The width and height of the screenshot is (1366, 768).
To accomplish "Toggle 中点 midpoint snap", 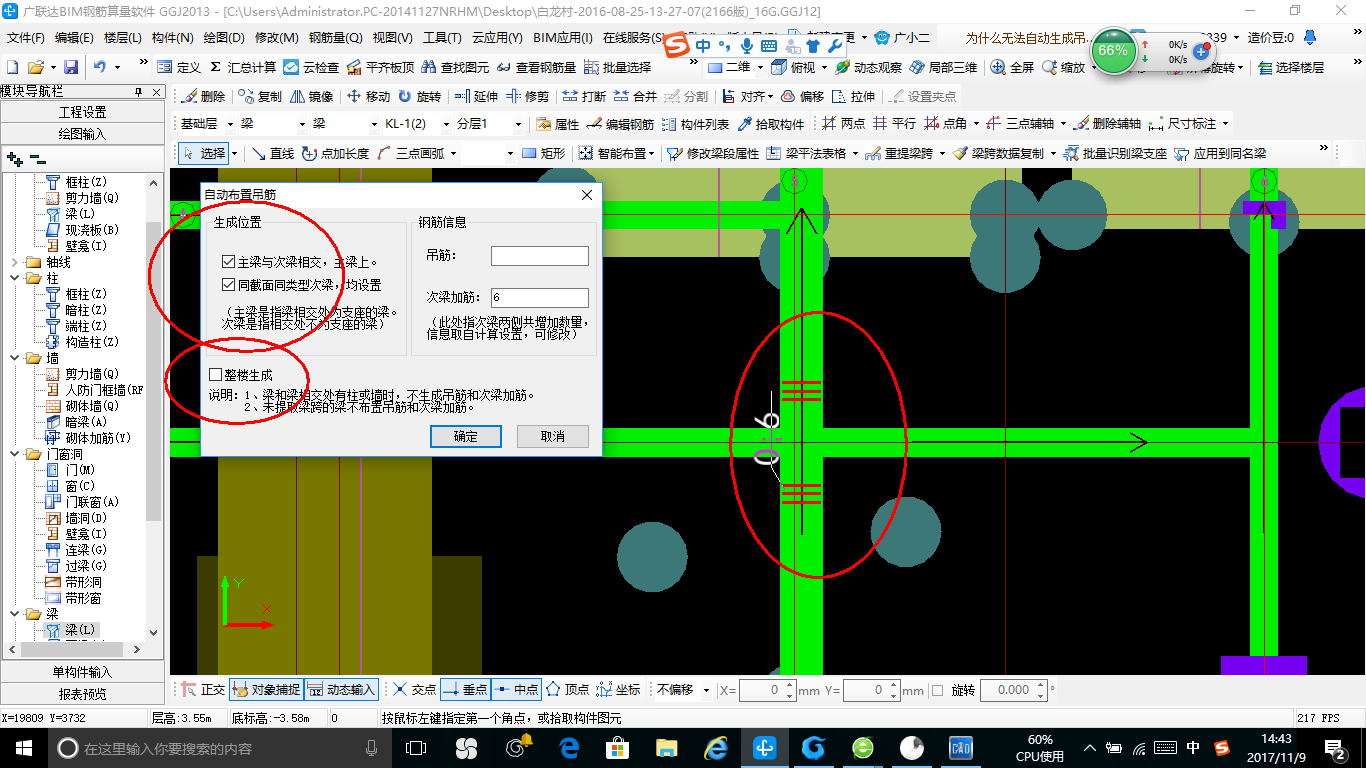I will (x=515, y=689).
